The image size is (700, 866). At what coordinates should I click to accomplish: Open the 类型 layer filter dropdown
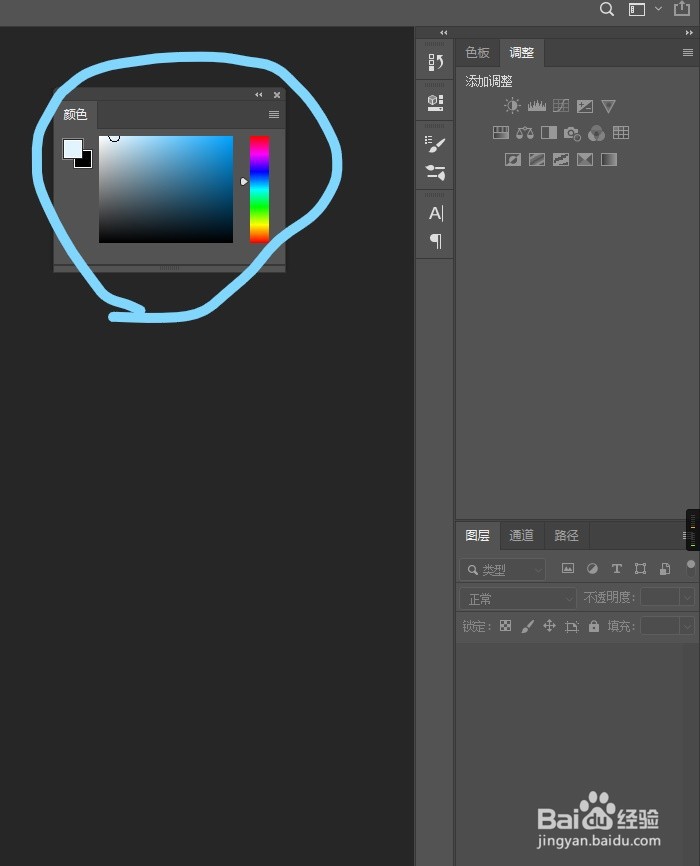pyautogui.click(x=502, y=569)
